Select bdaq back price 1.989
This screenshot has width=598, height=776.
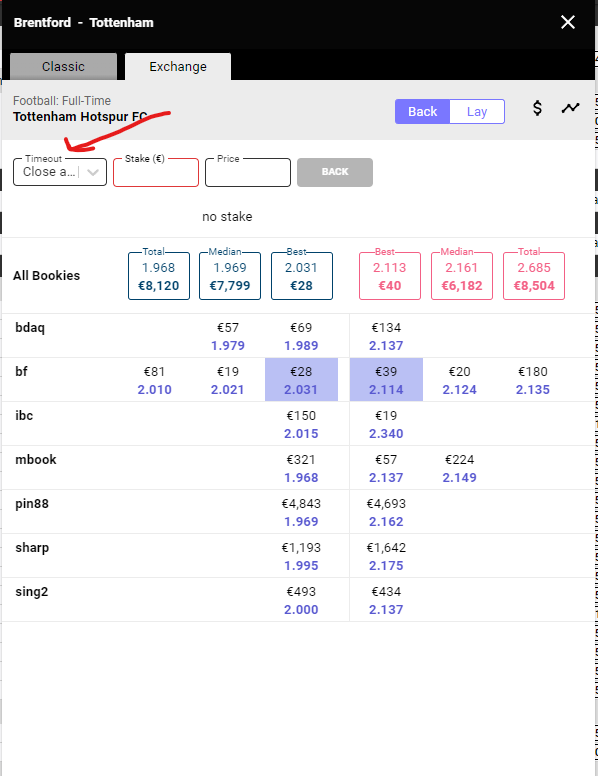click(x=301, y=337)
